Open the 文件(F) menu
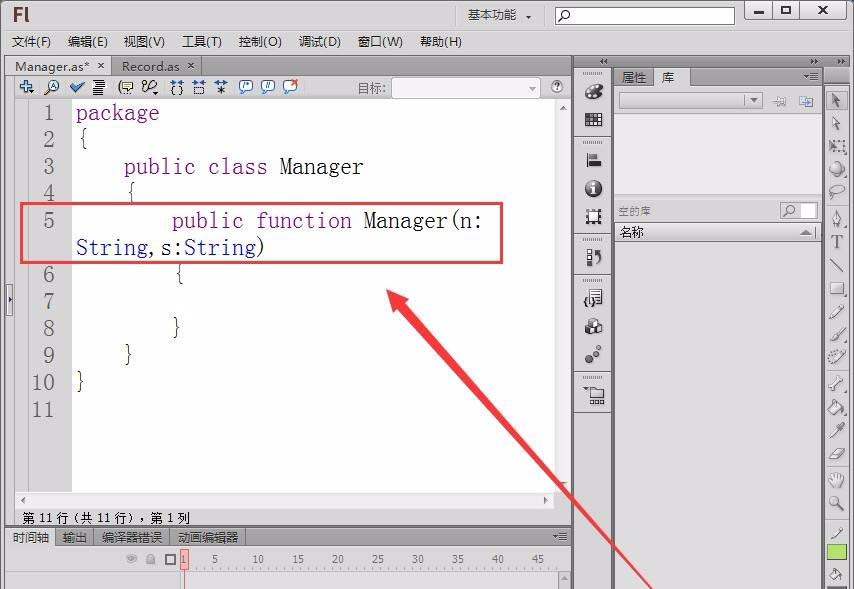The image size is (854, 589). [31, 42]
